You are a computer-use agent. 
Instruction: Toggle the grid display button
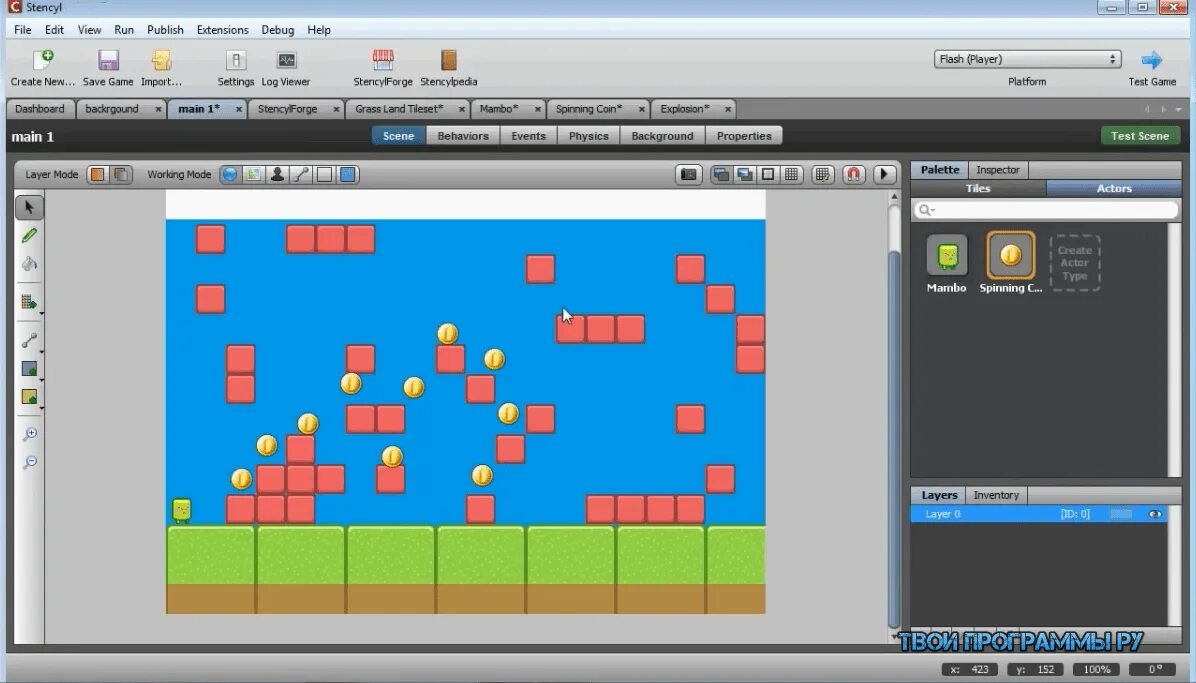coord(792,175)
